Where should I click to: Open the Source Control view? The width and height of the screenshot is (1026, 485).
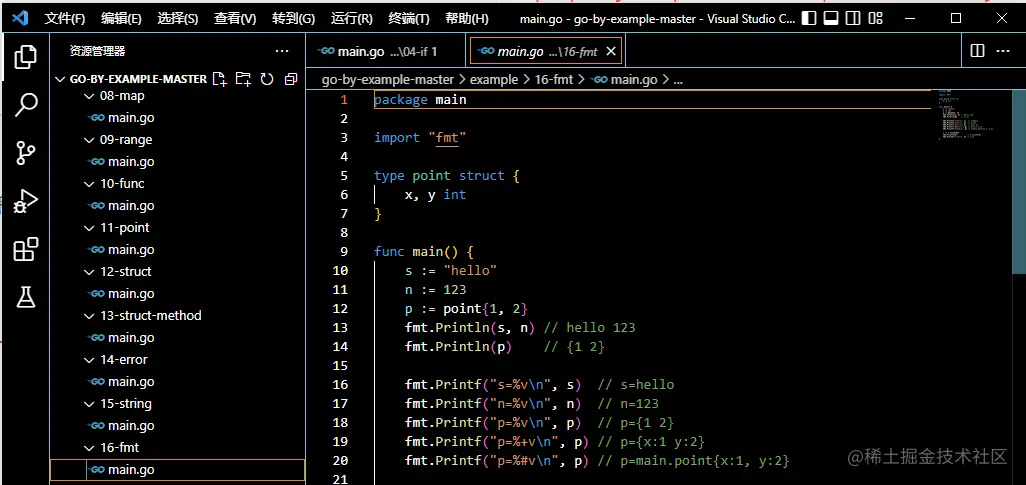pos(26,153)
